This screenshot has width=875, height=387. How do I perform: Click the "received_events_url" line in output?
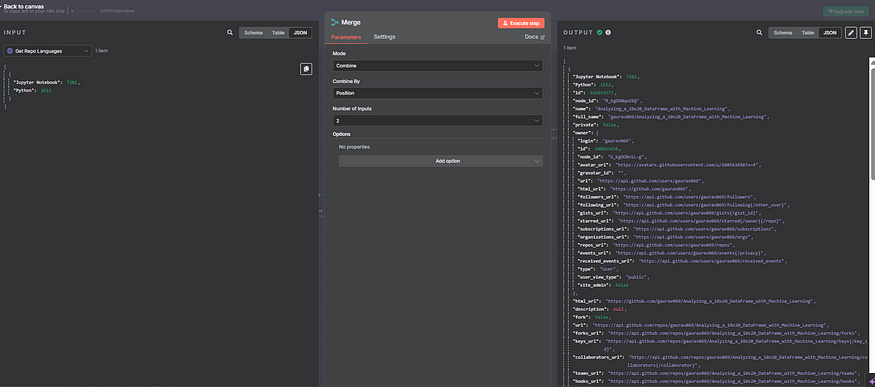pos(683,261)
